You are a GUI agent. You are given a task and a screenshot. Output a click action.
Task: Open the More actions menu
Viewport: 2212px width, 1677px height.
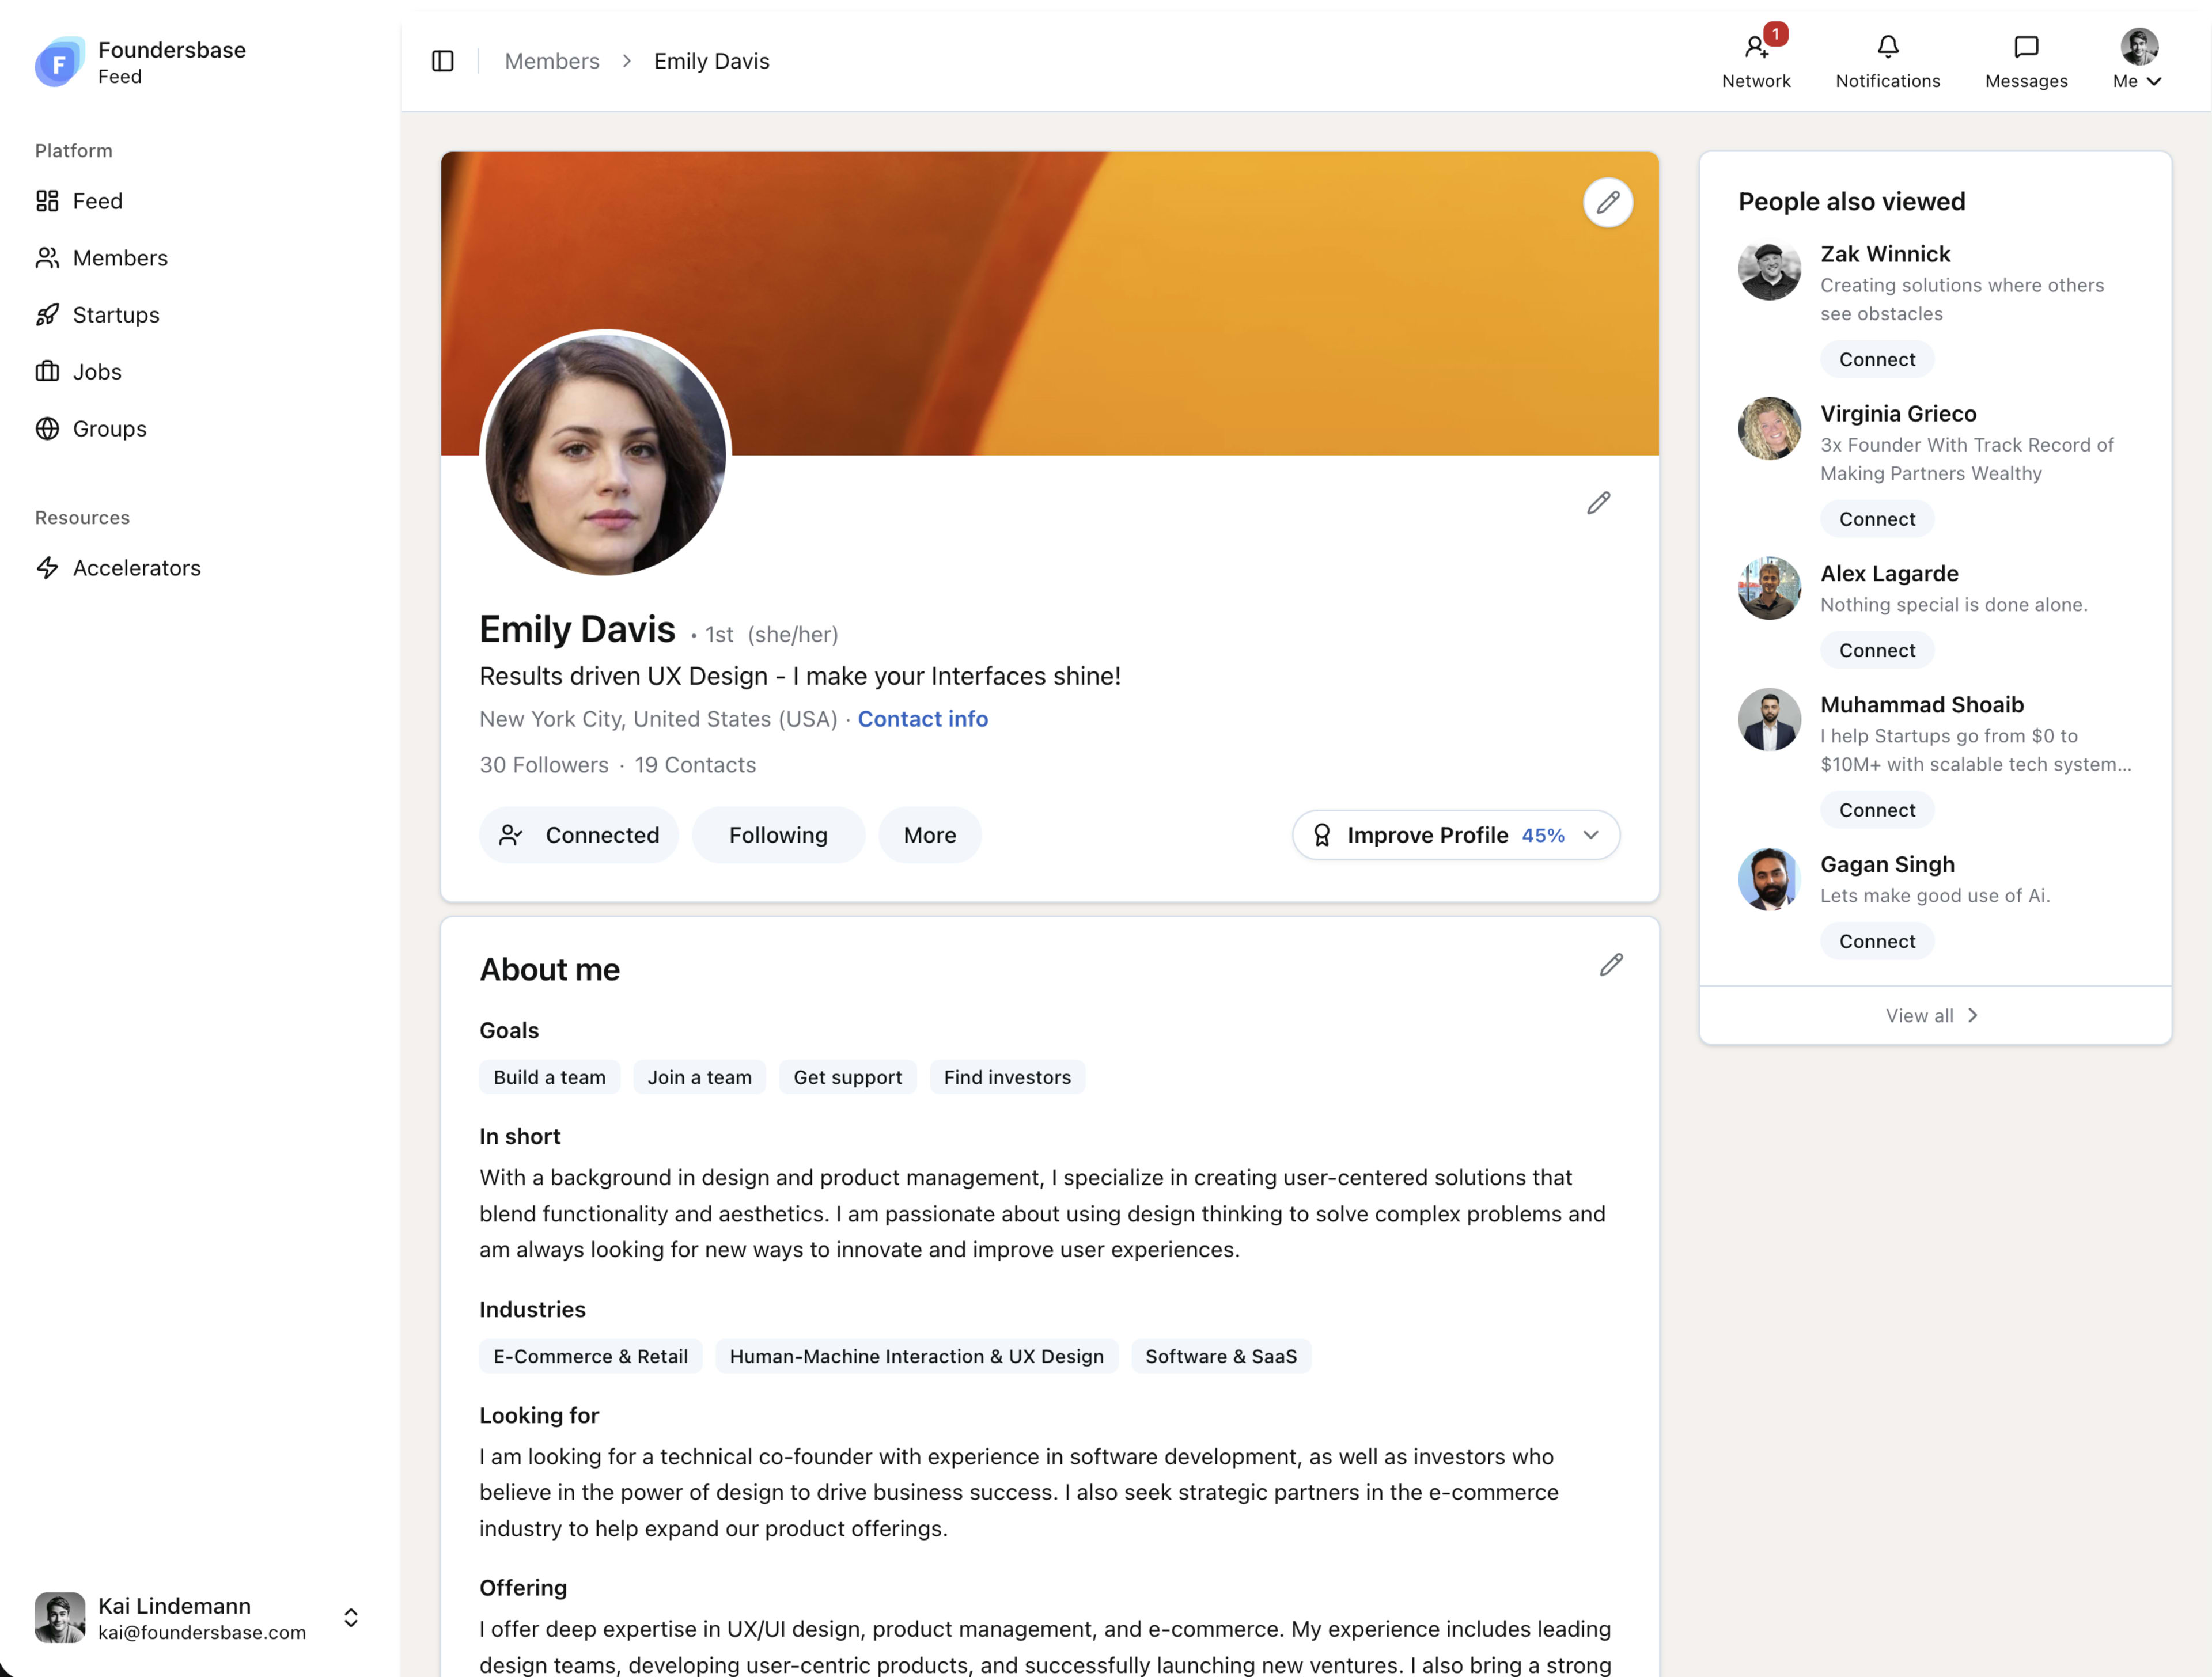(x=929, y=835)
